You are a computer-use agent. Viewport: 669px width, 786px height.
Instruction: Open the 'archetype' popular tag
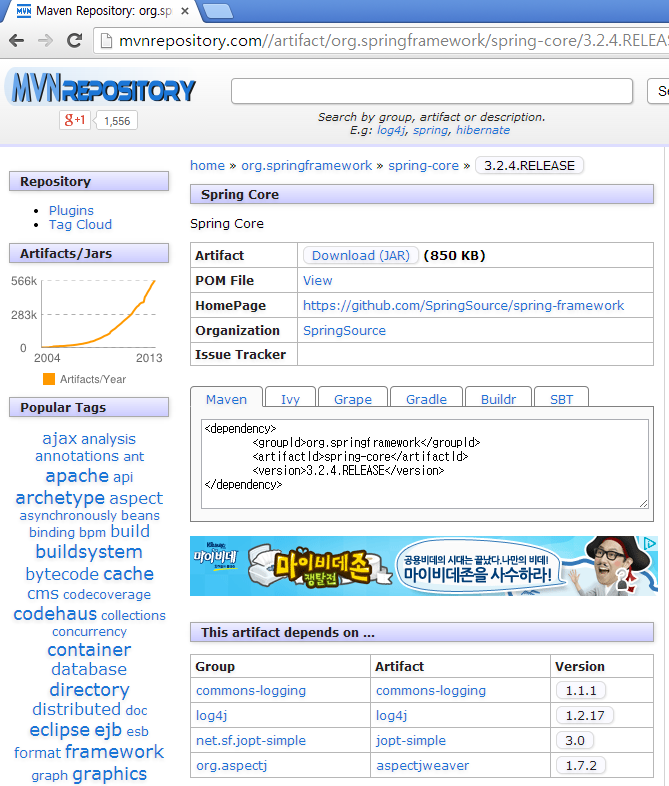pos(60,497)
